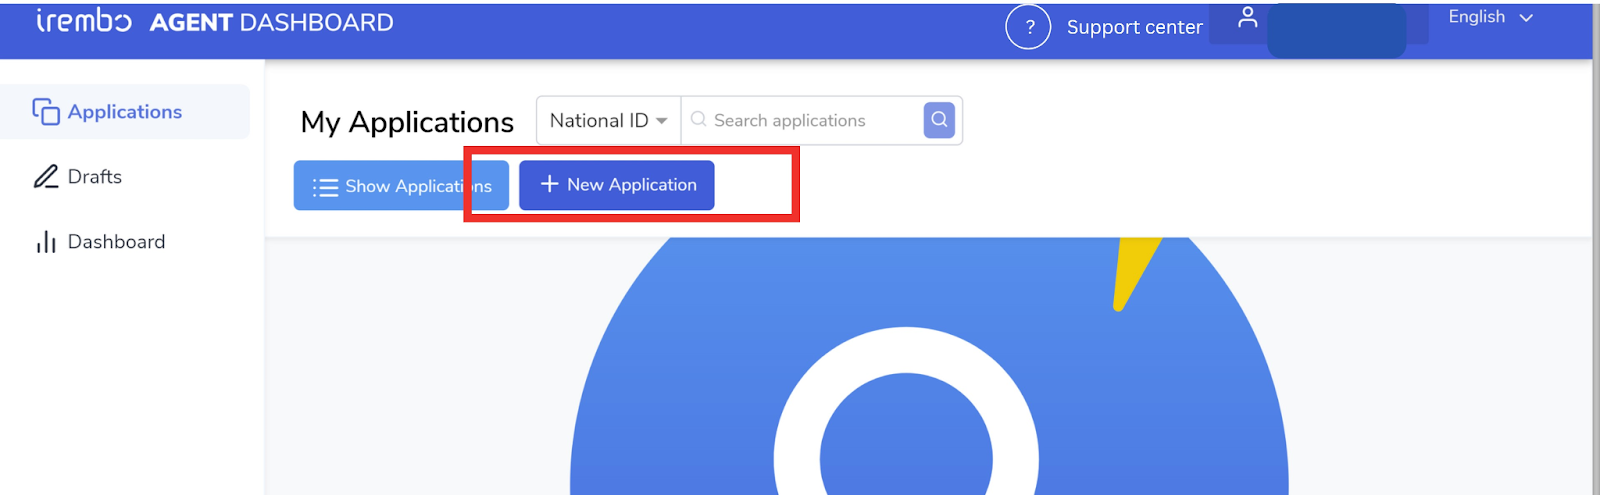Click the list icon on Show Applications
Screen dimensions: 1600x495
click(325, 187)
